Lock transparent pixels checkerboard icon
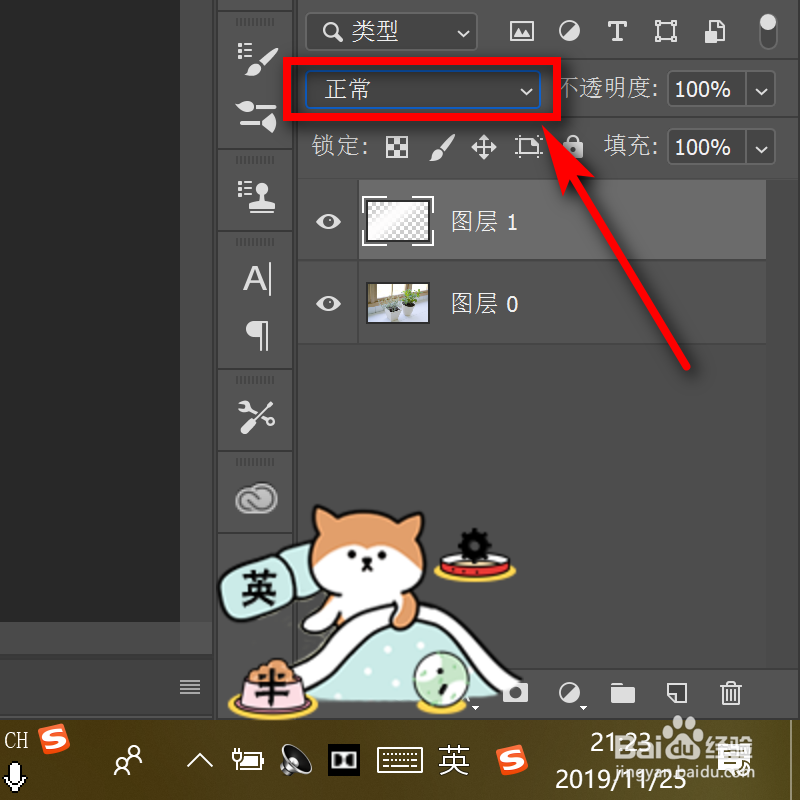 click(396, 147)
